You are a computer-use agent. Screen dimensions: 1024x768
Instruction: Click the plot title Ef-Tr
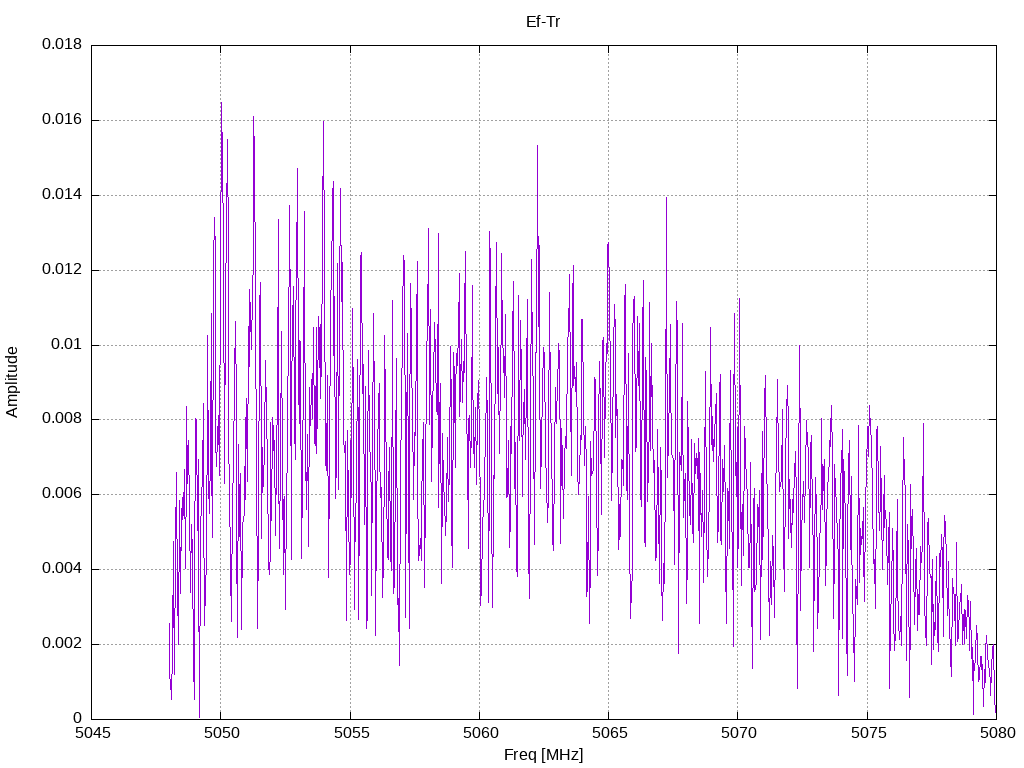click(543, 22)
